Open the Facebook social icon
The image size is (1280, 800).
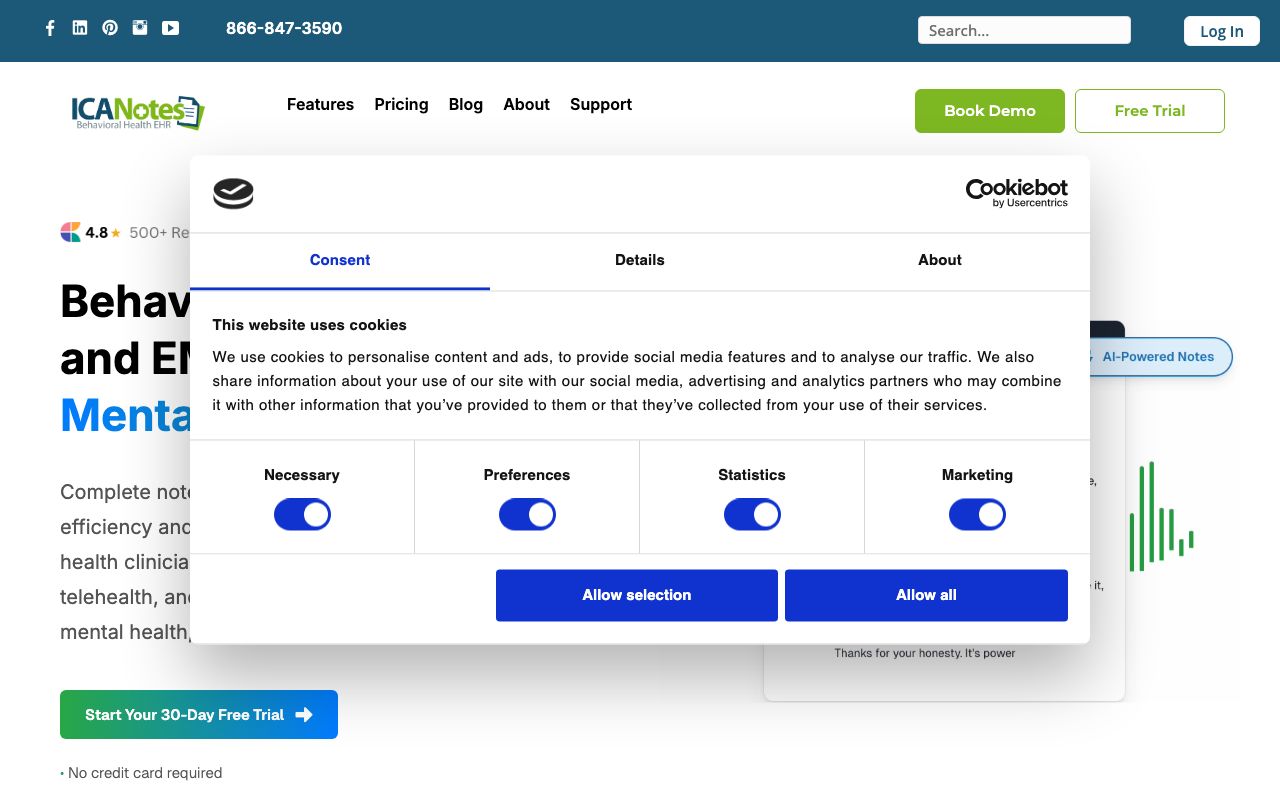pyautogui.click(x=50, y=28)
